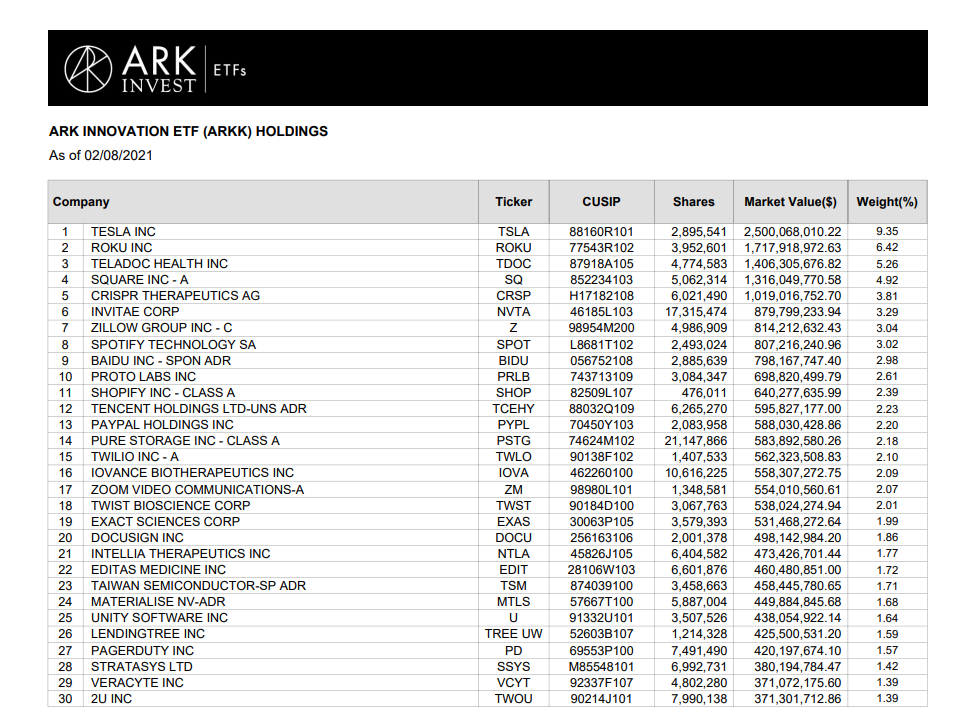Select ZOOM VIDEO COMMUNICATIONS-A name
The height and width of the screenshot is (707, 972).
[x=198, y=490]
